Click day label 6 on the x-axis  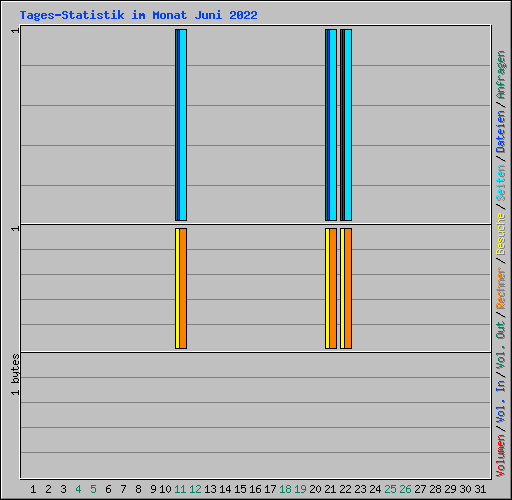108,489
